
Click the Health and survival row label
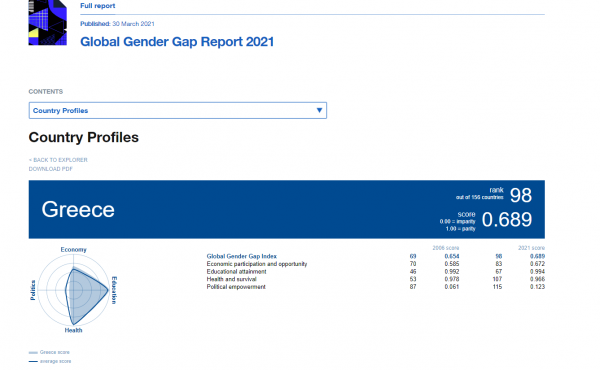pyautogui.click(x=231, y=279)
